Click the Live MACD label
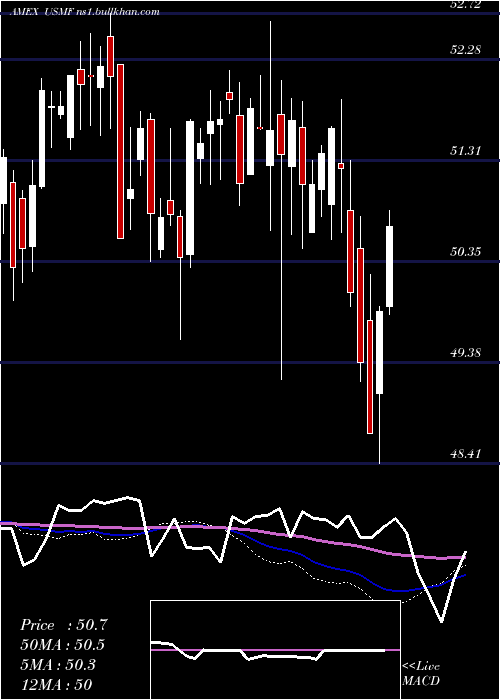500x700 pixels. (x=421, y=673)
